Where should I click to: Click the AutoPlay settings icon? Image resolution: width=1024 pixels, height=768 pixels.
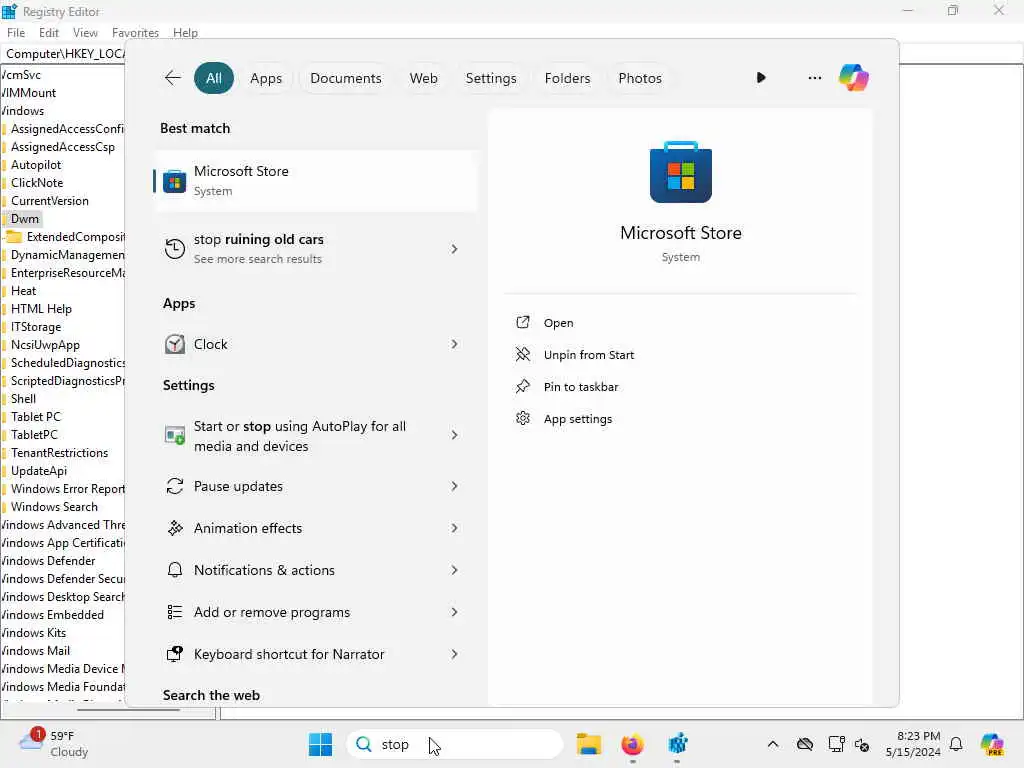174,436
